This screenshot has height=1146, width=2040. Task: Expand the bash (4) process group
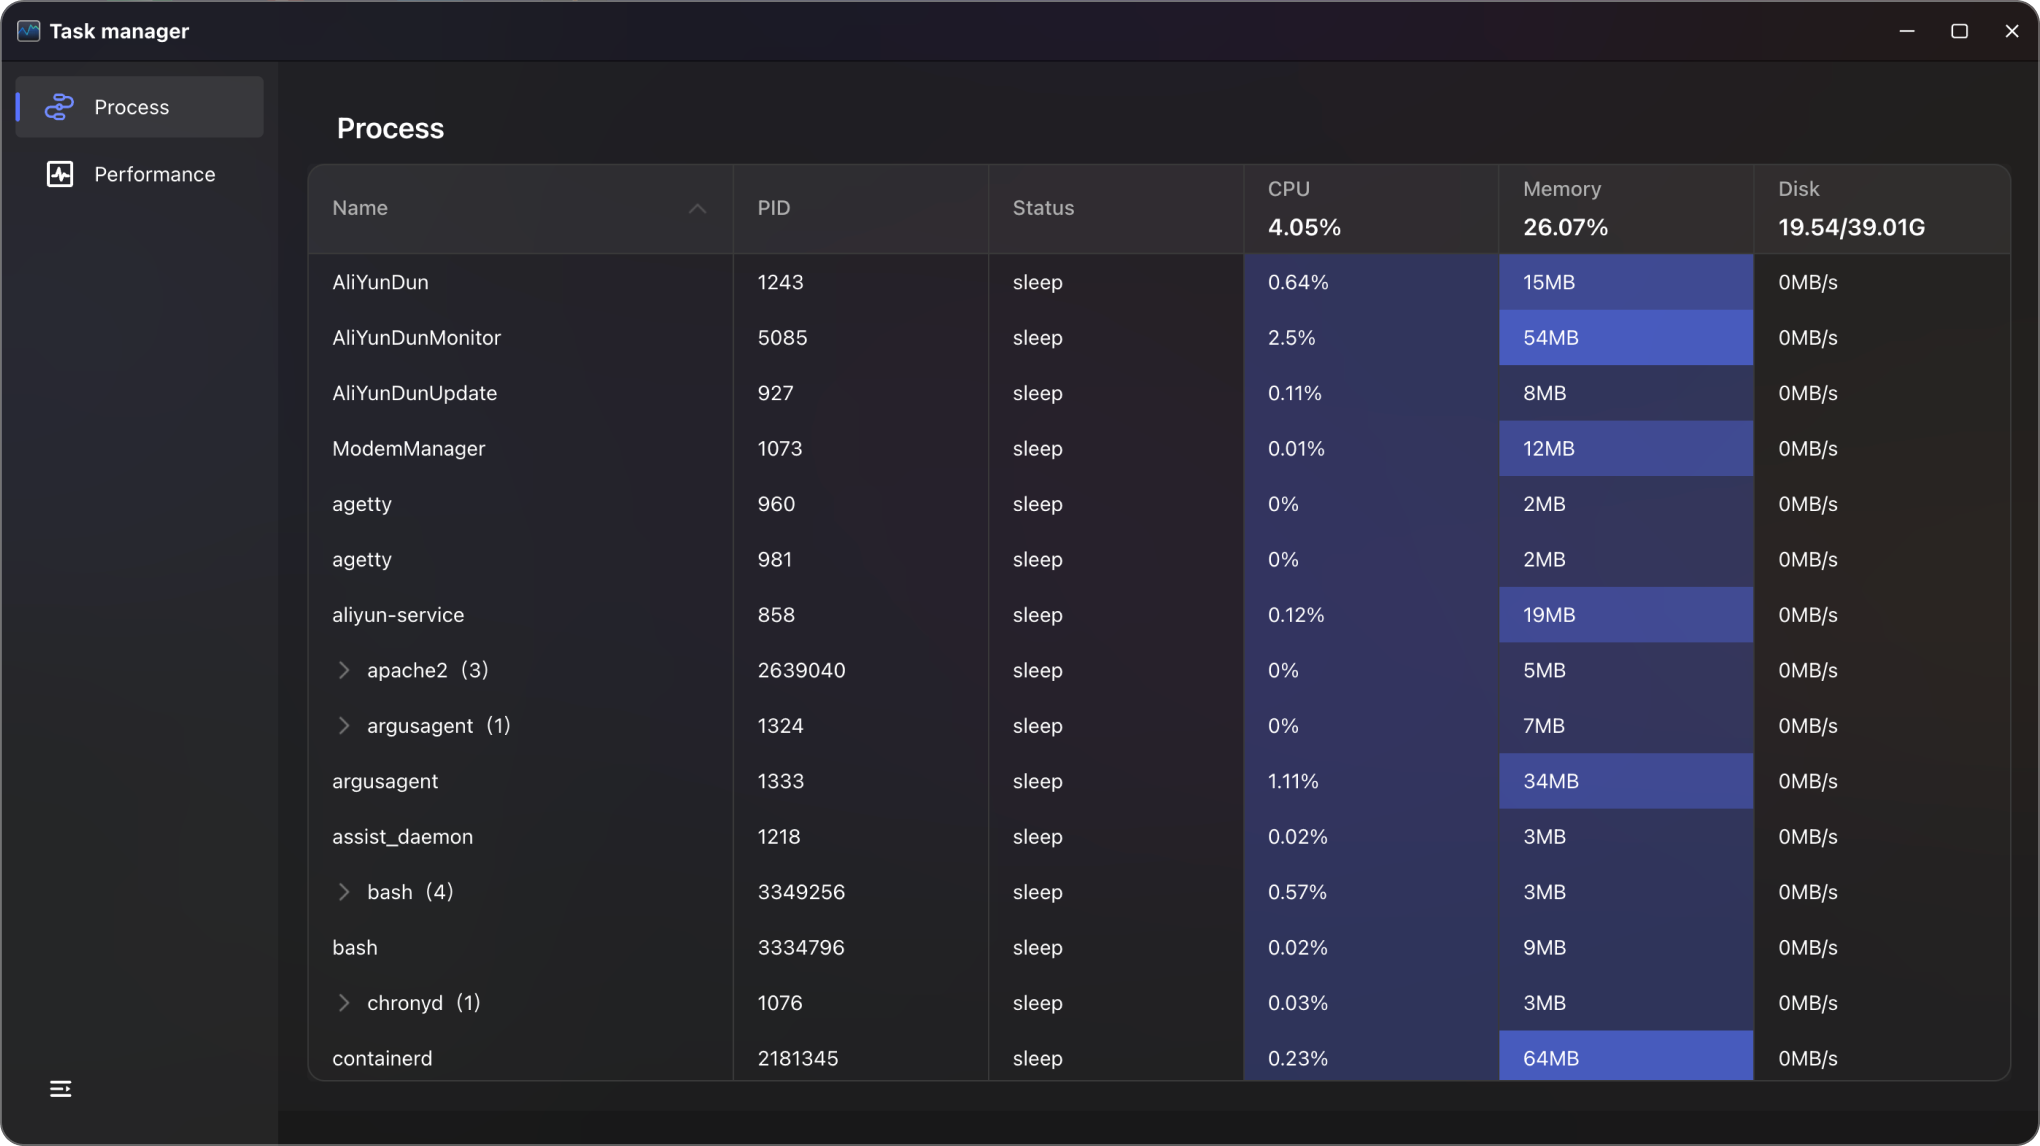(344, 892)
